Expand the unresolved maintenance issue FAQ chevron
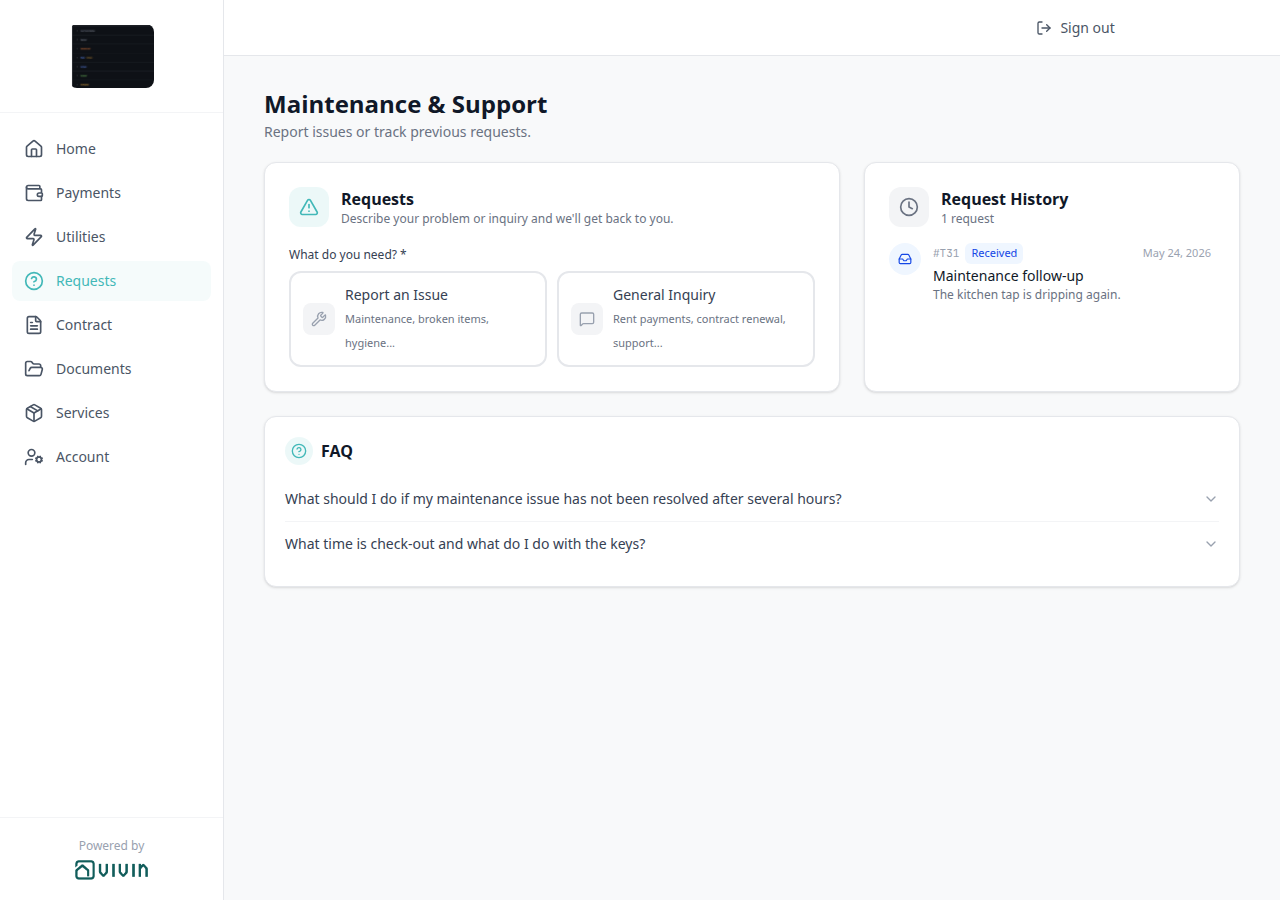 pos(1211,499)
